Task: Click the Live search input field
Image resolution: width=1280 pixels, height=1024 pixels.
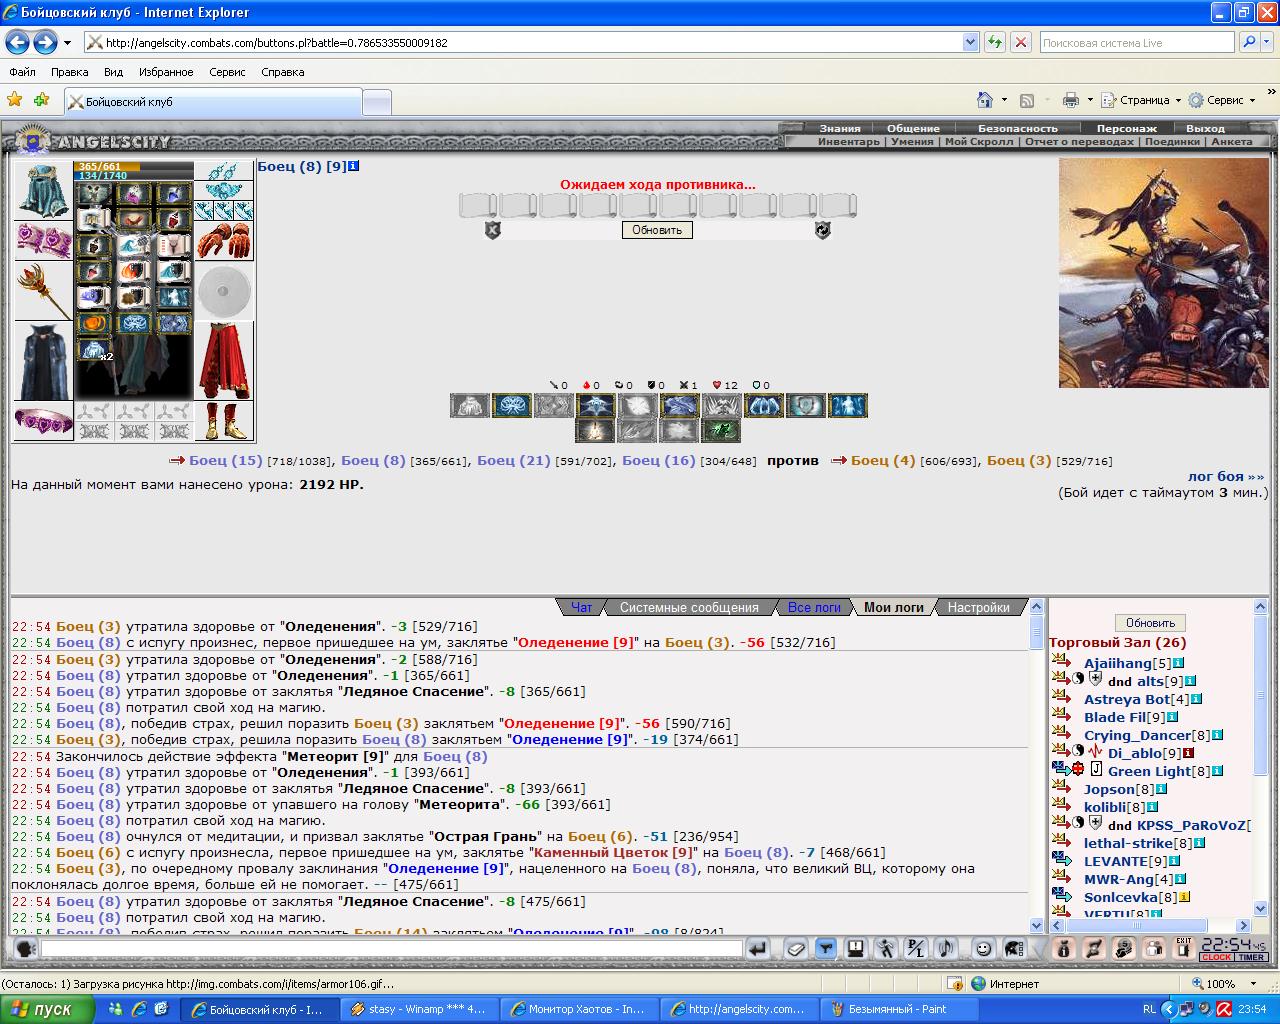Action: pos(1136,43)
